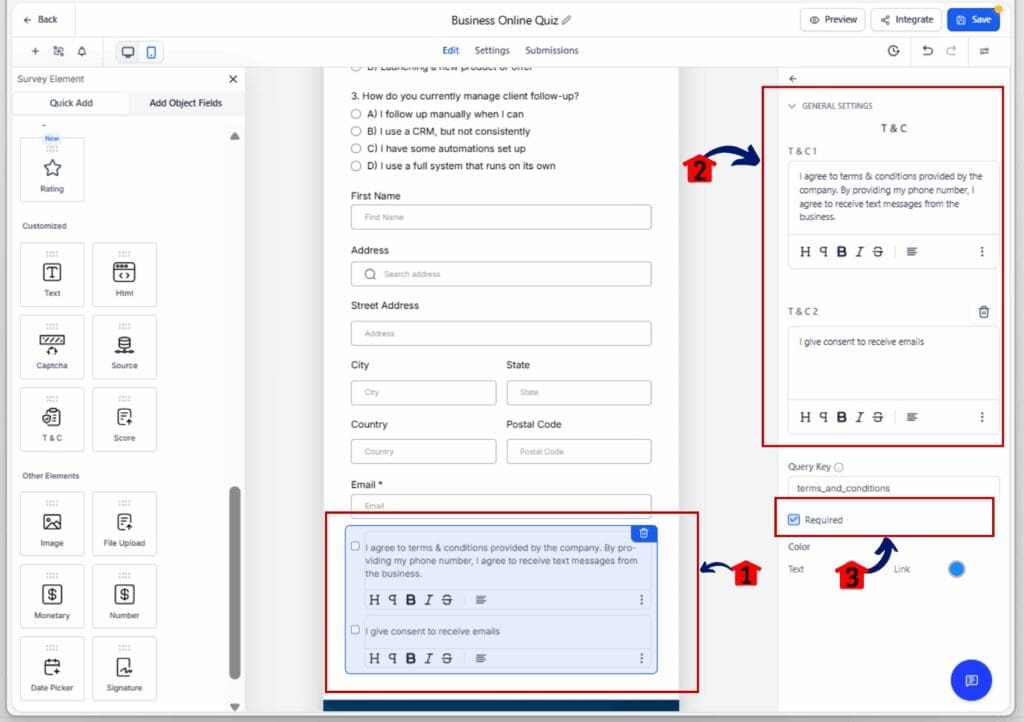The width and height of the screenshot is (1024, 722).
Task: Open more options in T & C 1 toolbar
Action: pos(982,252)
